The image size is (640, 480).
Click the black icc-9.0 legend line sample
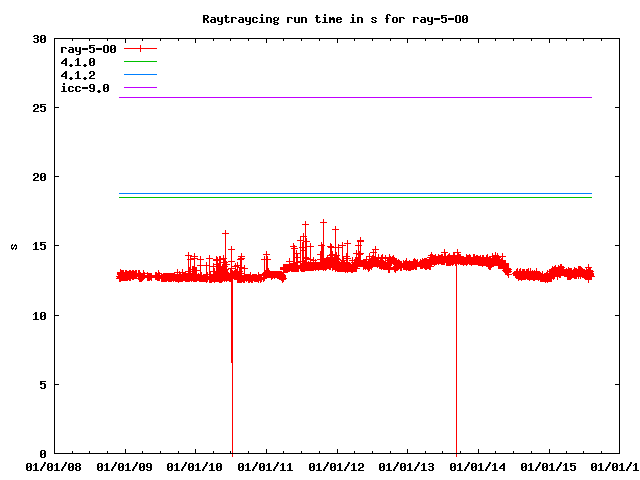click(141, 90)
